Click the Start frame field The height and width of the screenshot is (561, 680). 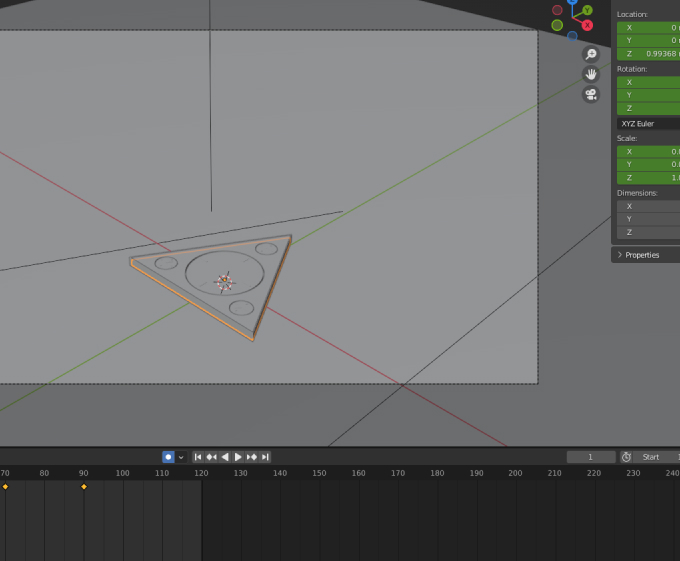pyautogui.click(x=656, y=457)
